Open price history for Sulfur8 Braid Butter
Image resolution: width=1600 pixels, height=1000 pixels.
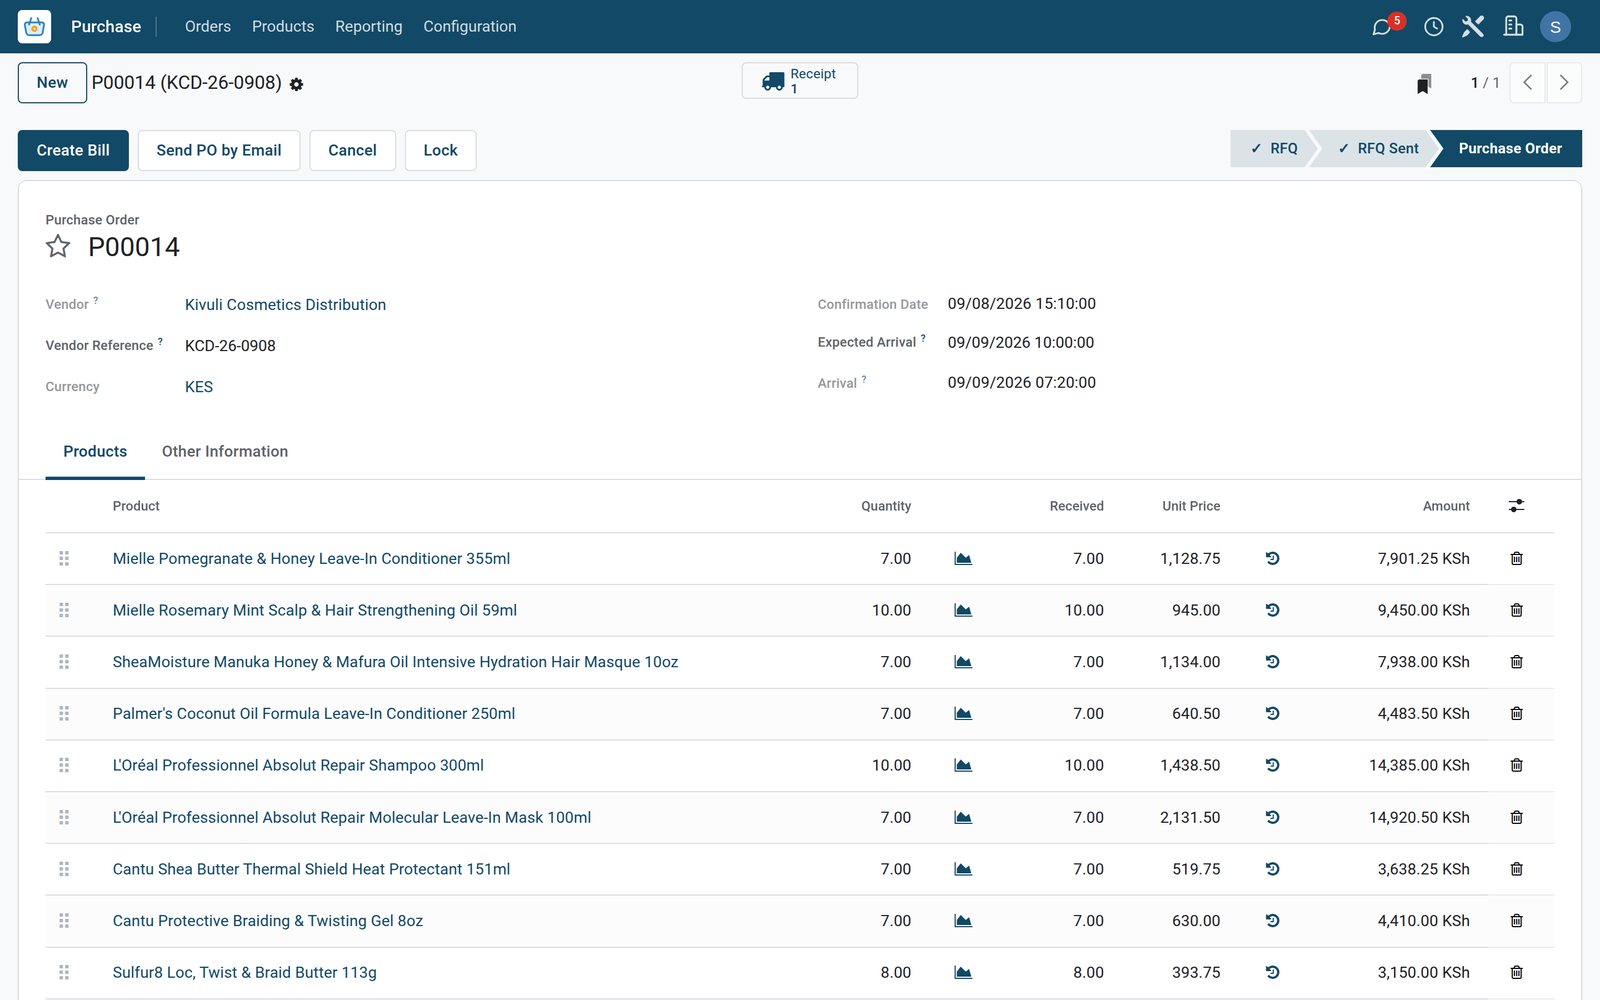pos(1272,972)
